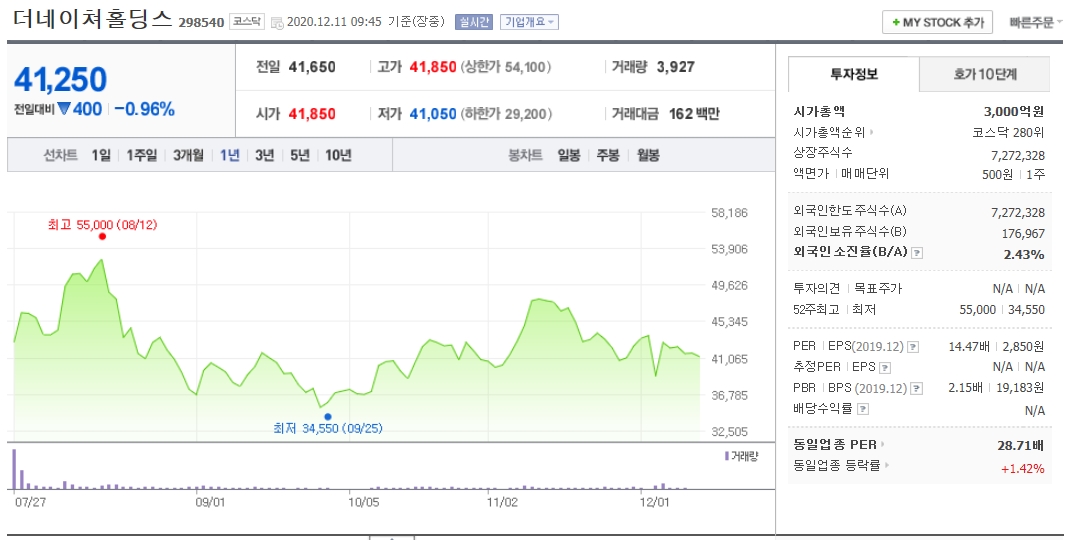The width and height of the screenshot is (1067, 540).
Task: Select the 1주일 line chart period
Action: [142, 155]
